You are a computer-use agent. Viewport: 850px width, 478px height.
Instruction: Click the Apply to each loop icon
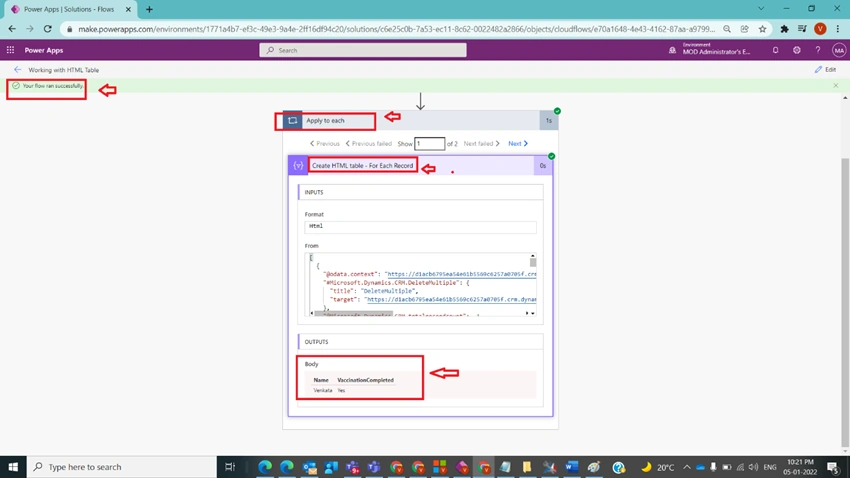(292, 120)
